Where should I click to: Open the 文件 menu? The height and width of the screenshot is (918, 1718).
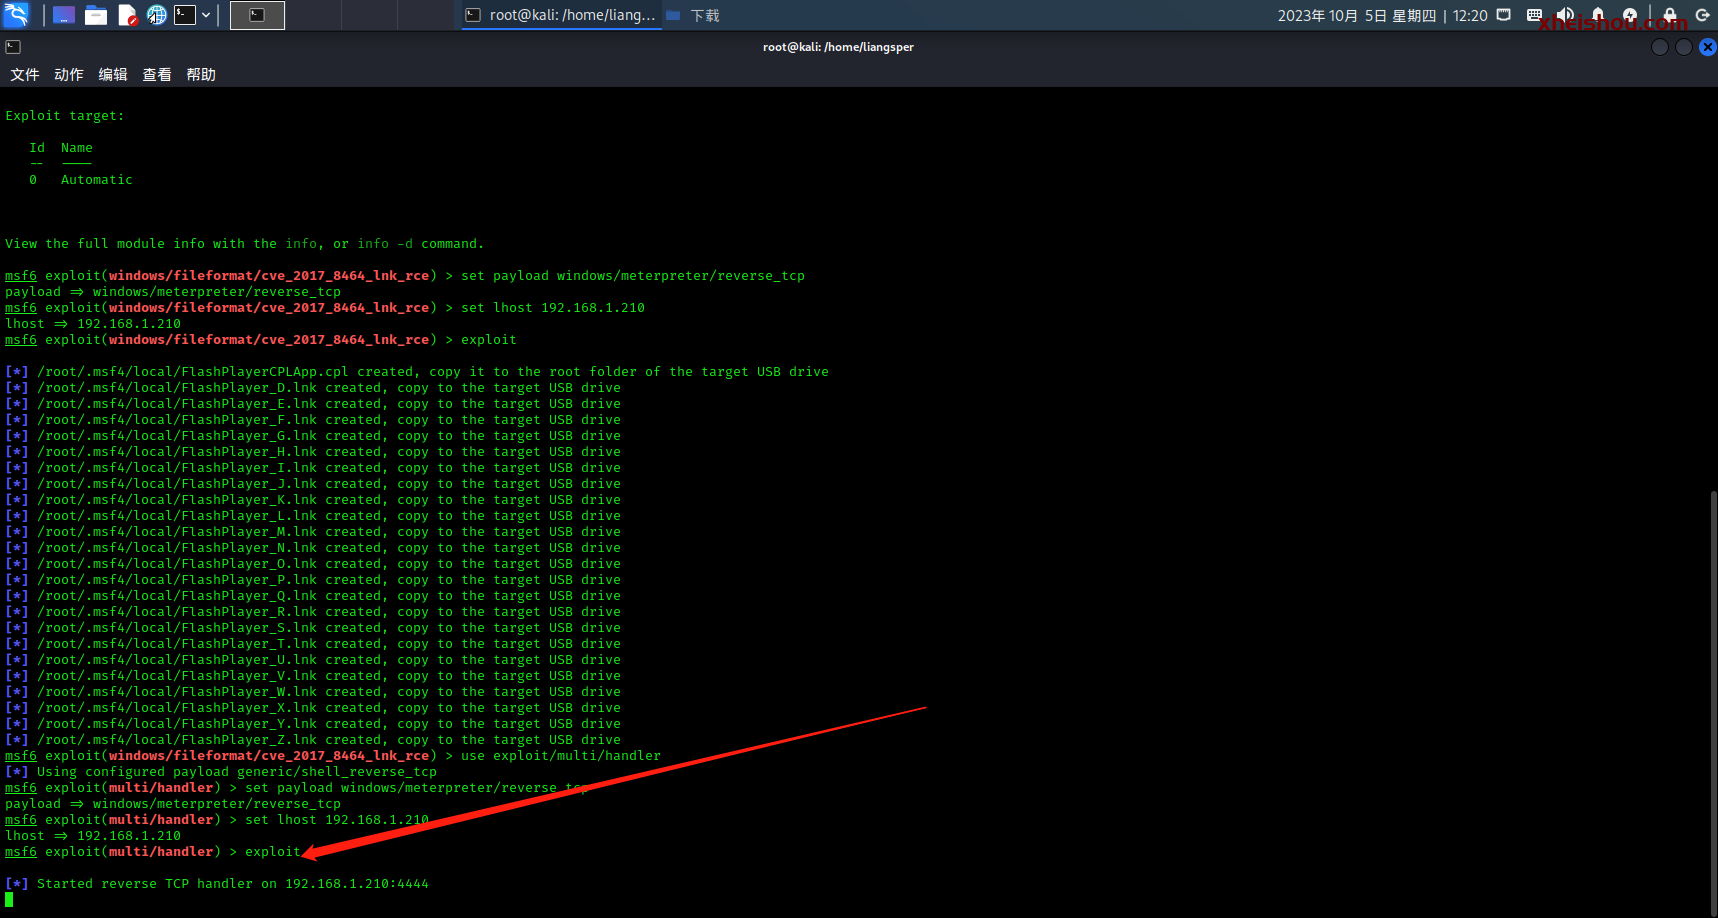click(25, 75)
